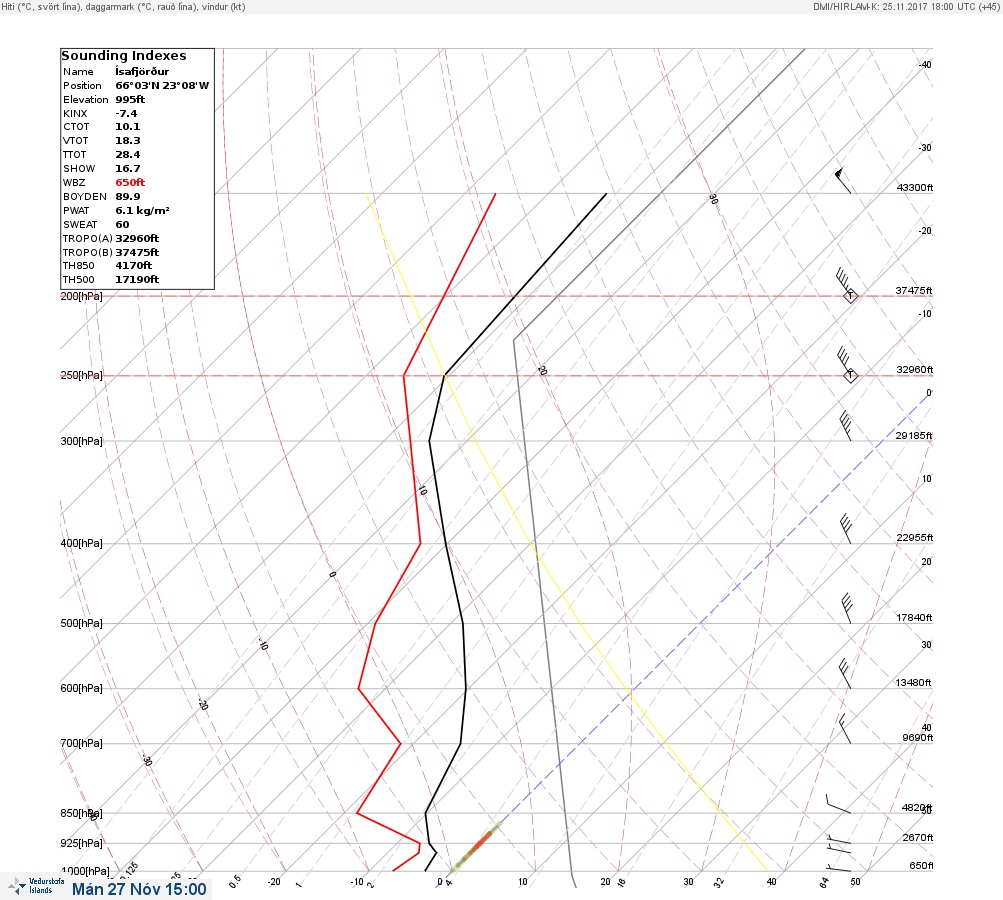Click '32960ft' altitude label on chart right edge

tap(915, 370)
